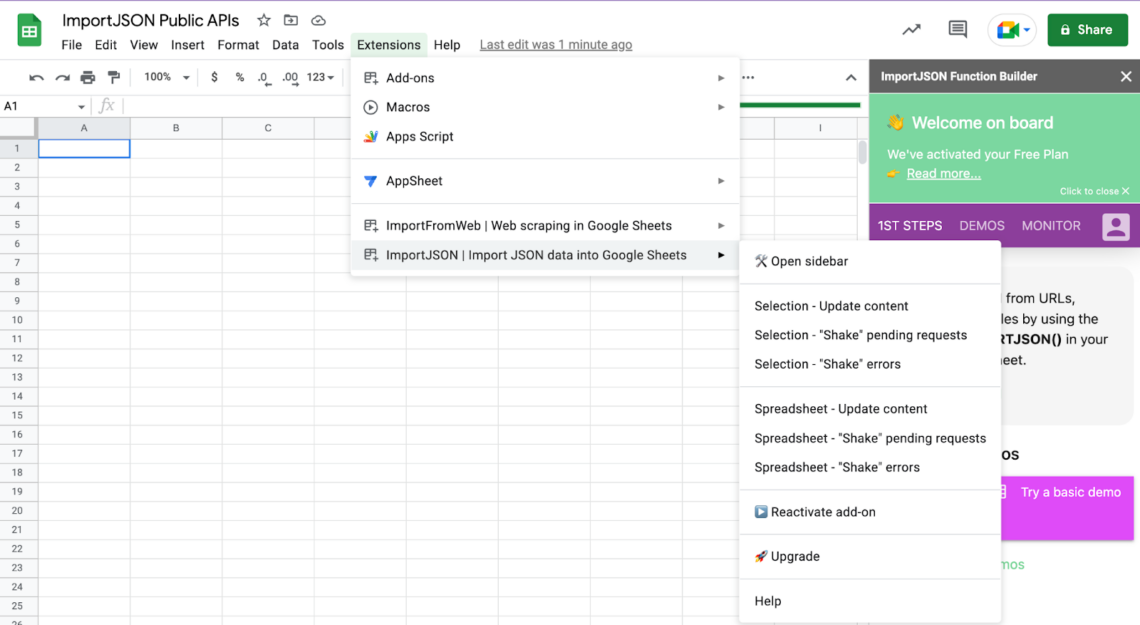Open the activity trend arrow icon
The image size is (1140, 625).
point(911,30)
